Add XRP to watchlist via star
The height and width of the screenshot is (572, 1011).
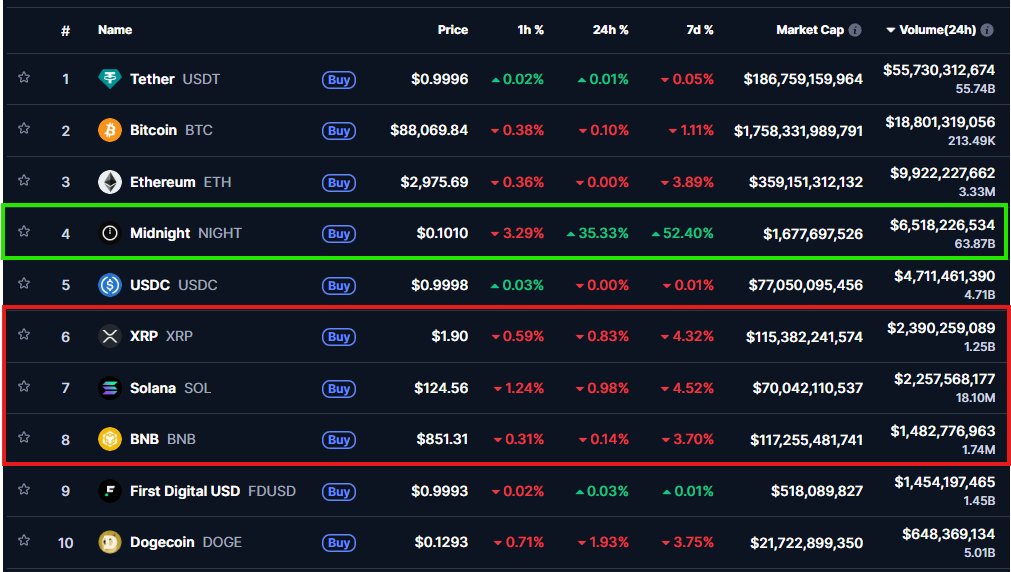(x=24, y=335)
